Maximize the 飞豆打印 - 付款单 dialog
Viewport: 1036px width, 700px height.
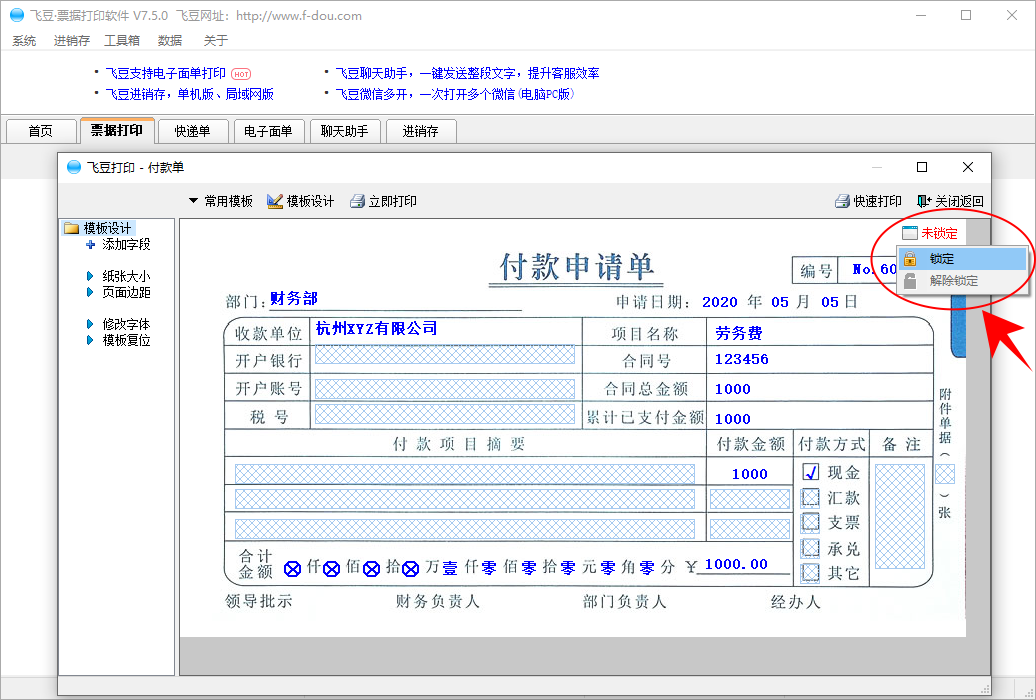tap(922, 167)
